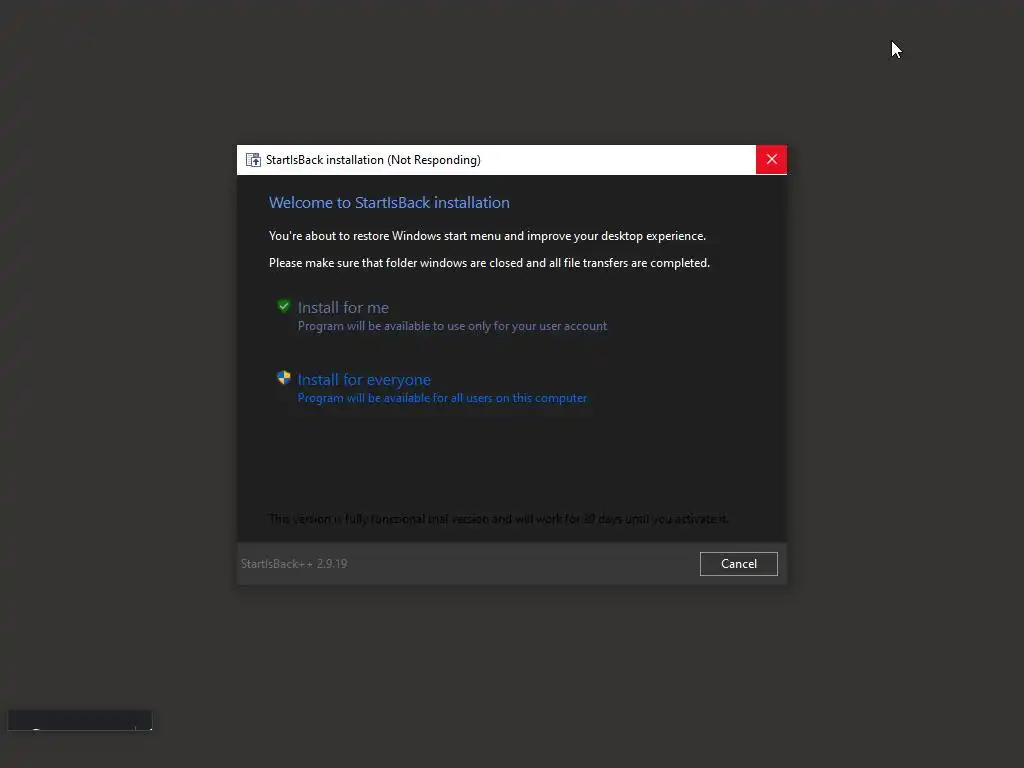This screenshot has height=768, width=1024.
Task: Click the 'Welcome to StartIsBack installation' heading
Action: pyautogui.click(x=389, y=202)
